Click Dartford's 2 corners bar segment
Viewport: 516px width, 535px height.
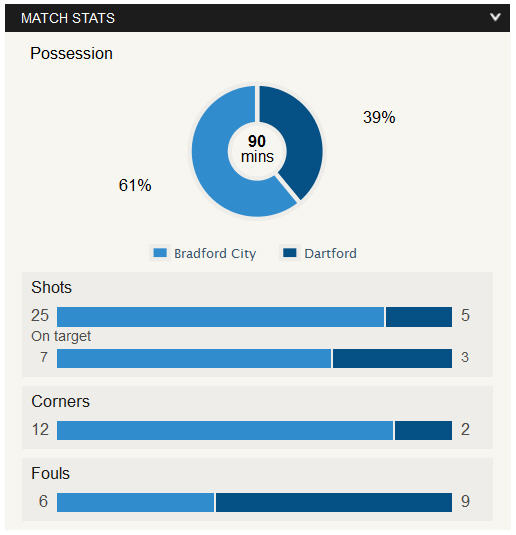click(424, 430)
